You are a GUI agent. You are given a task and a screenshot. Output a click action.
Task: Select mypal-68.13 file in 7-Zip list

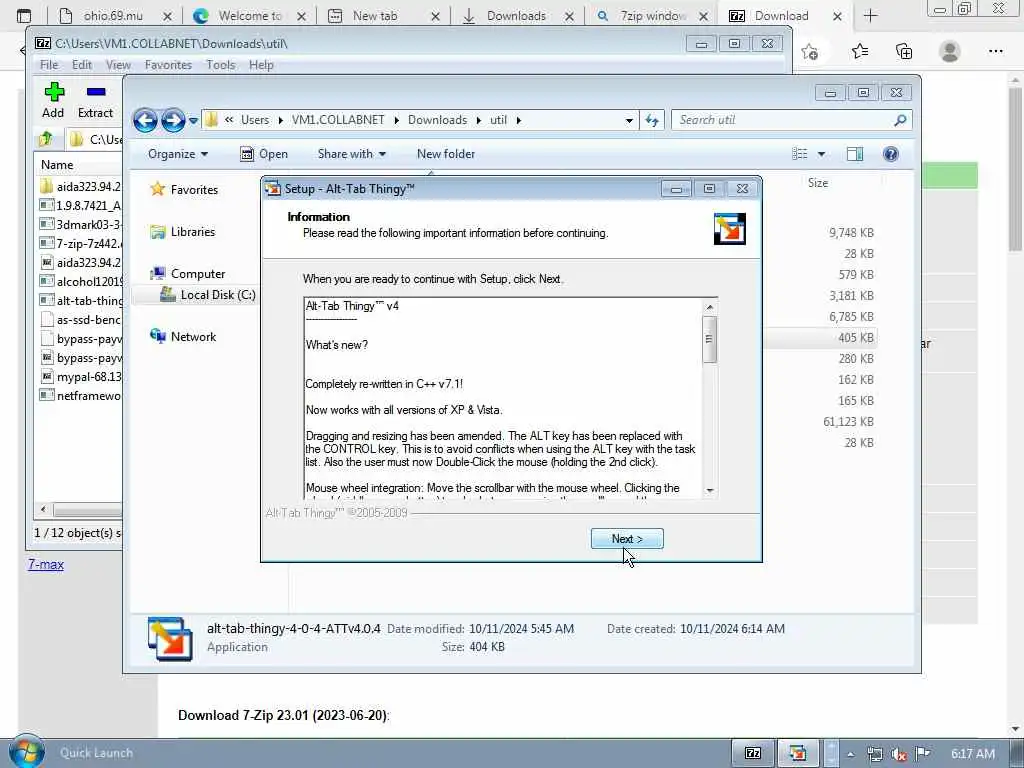[80, 377]
